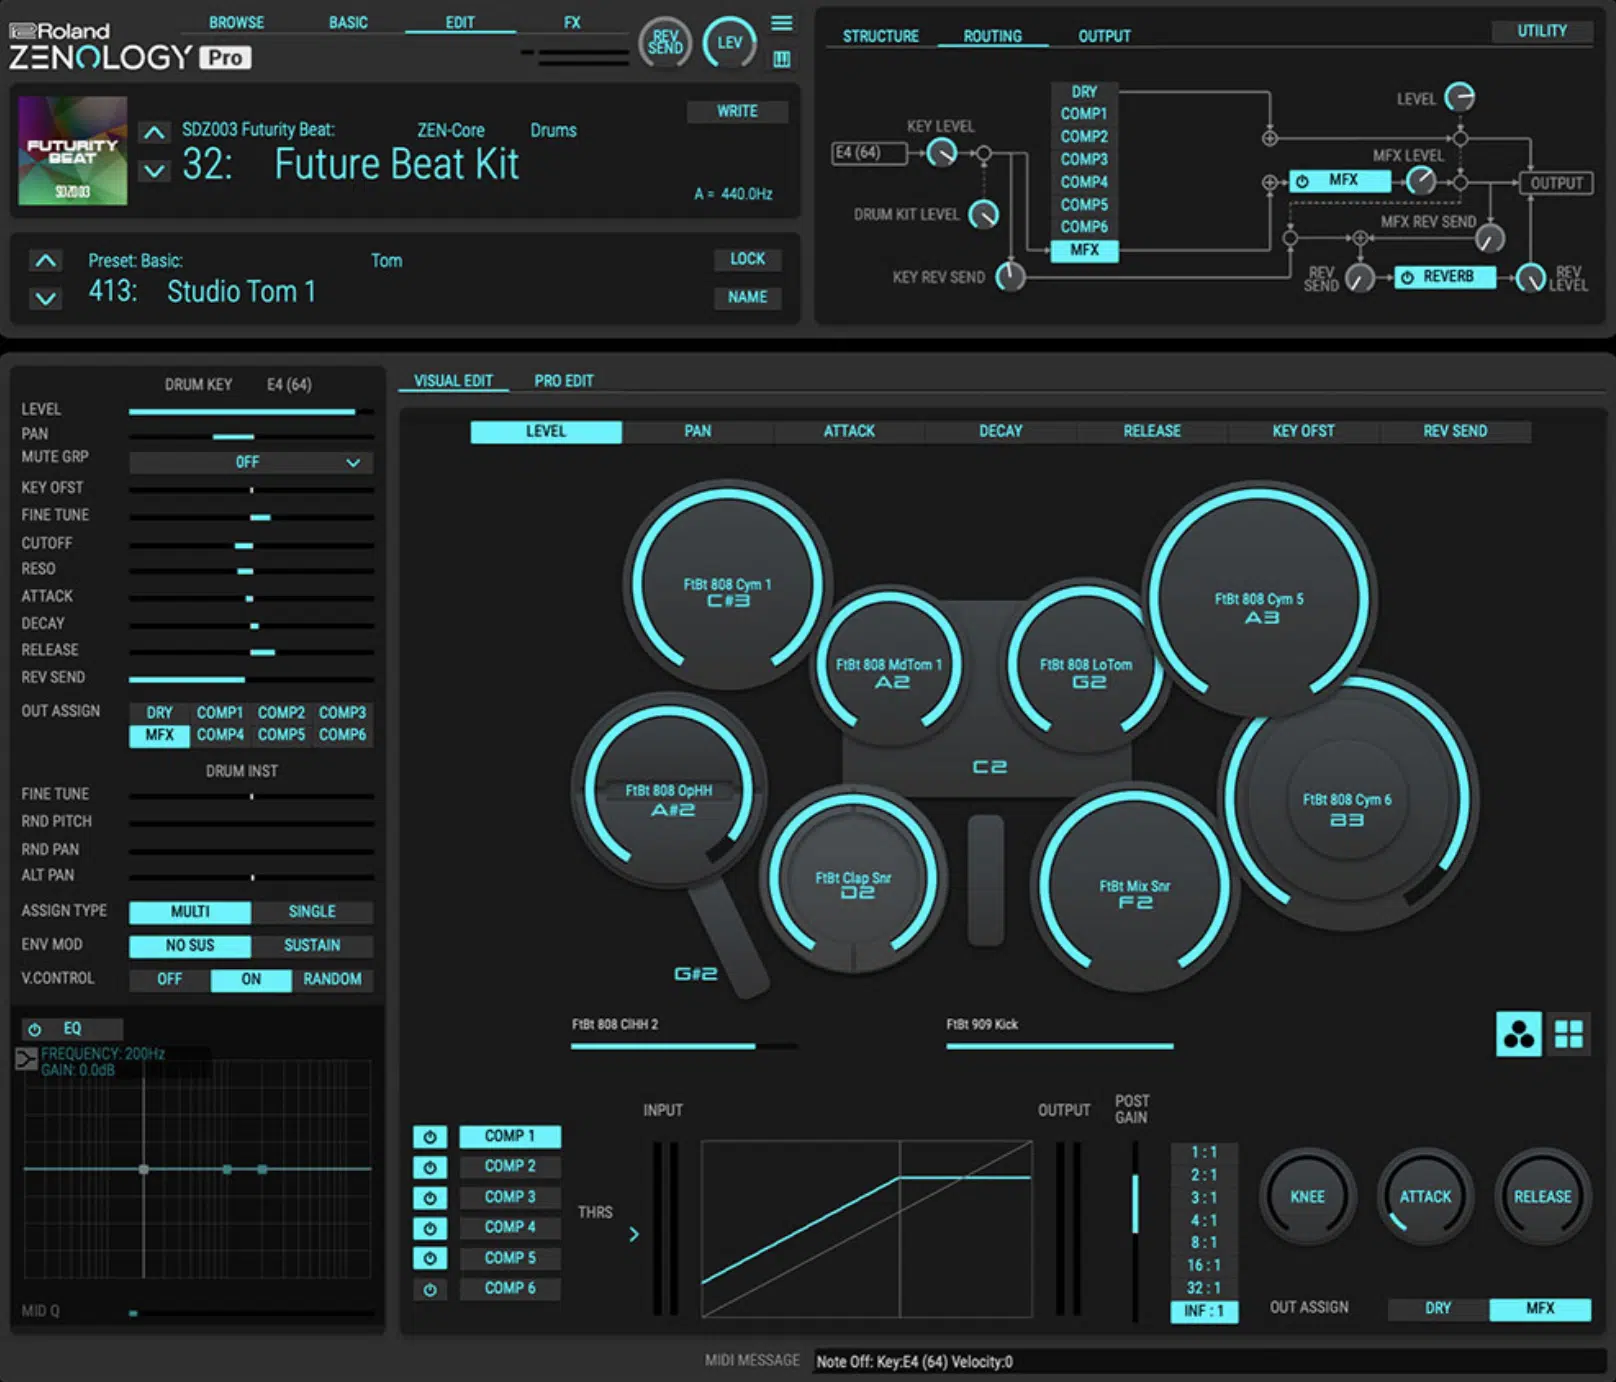Switch to PRO EDIT tab
The image size is (1616, 1382).
(563, 381)
